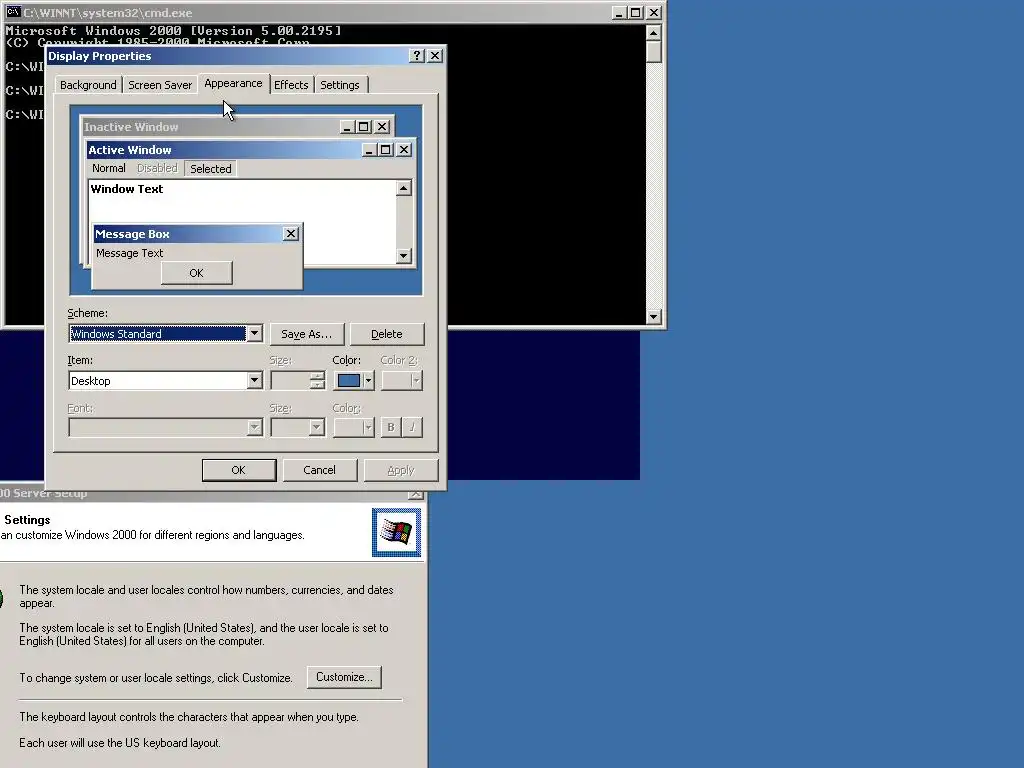Click the Save As... button

tap(306, 334)
